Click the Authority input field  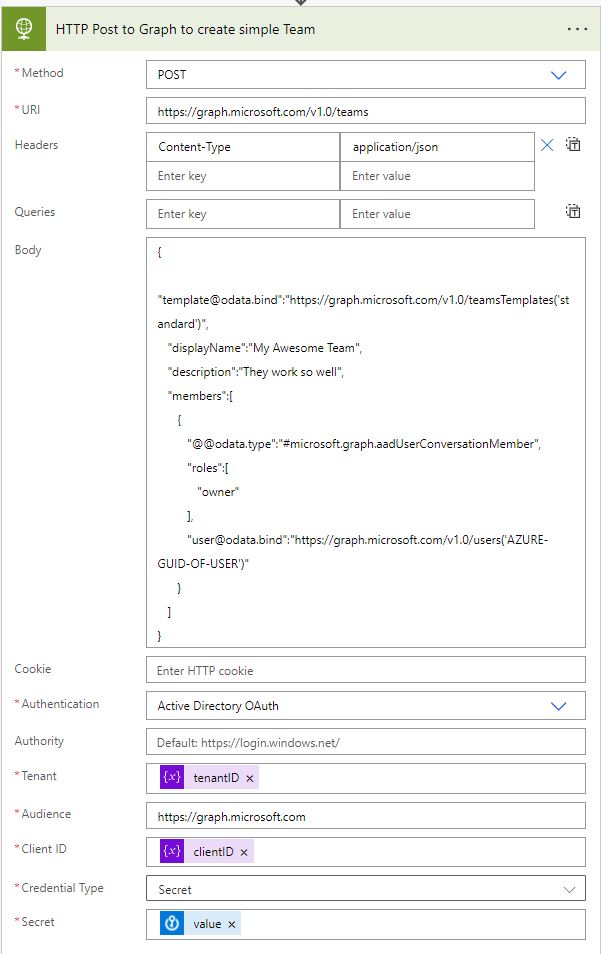(365, 743)
